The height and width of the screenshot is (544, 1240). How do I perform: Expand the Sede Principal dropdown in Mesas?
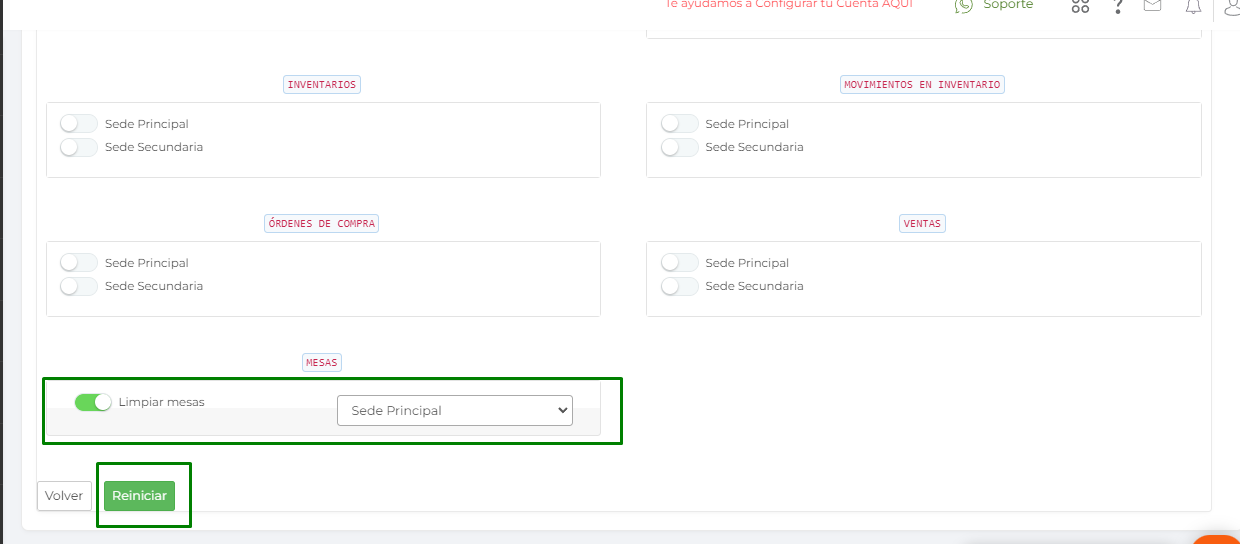click(x=455, y=410)
